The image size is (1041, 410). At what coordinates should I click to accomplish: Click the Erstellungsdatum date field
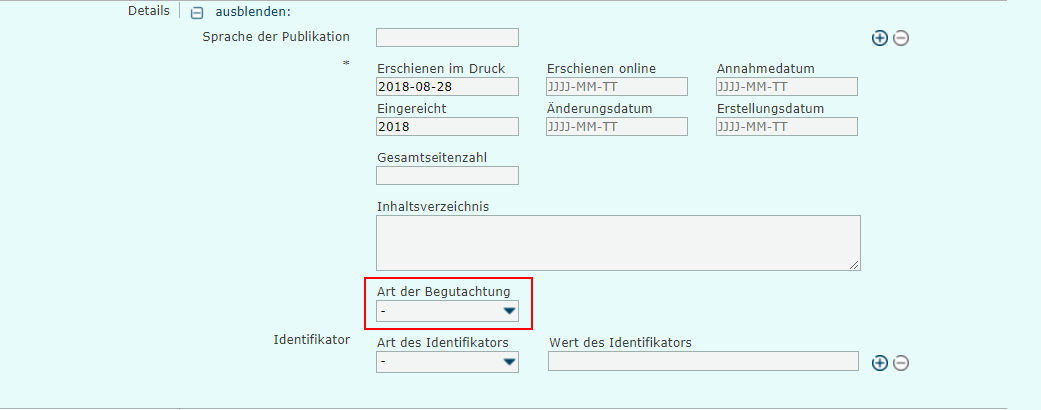click(787, 127)
